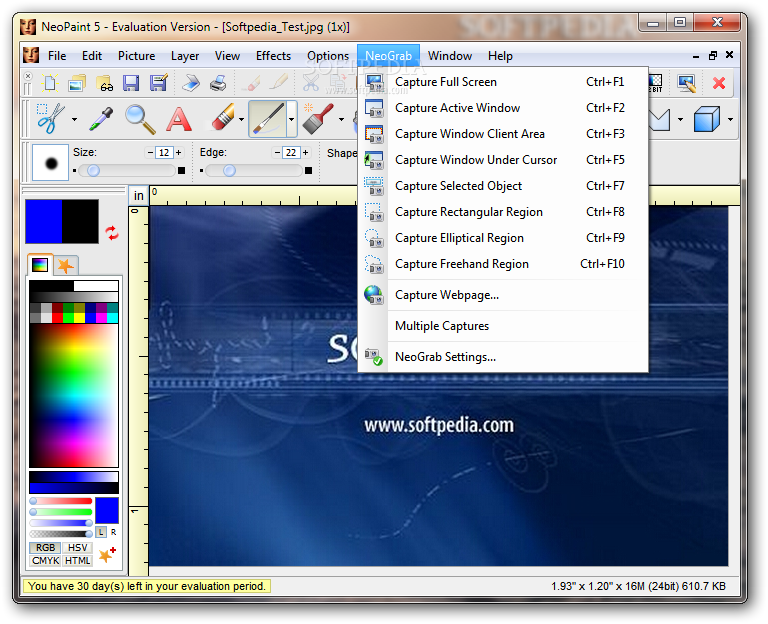Screen dimensions: 768x624
Task: Open an image using the photo folder icon
Action: click(76, 83)
